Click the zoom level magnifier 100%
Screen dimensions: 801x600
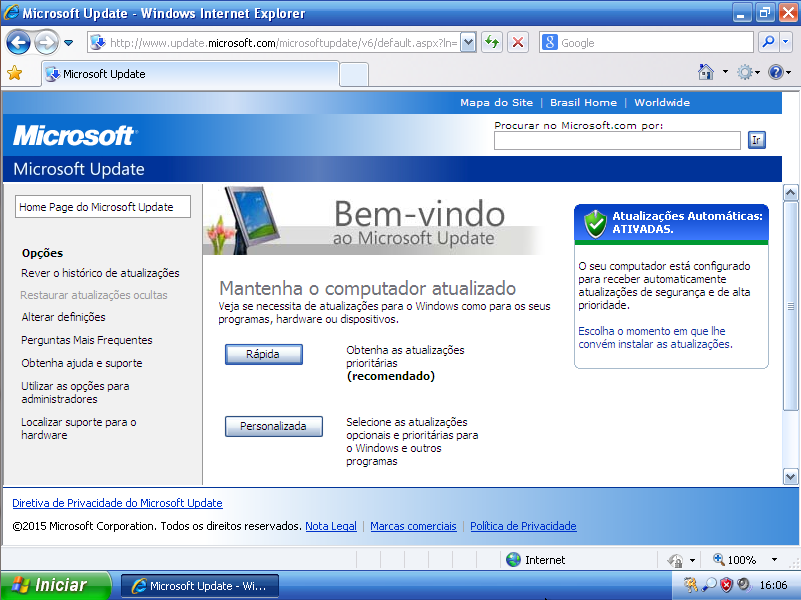(x=735, y=560)
